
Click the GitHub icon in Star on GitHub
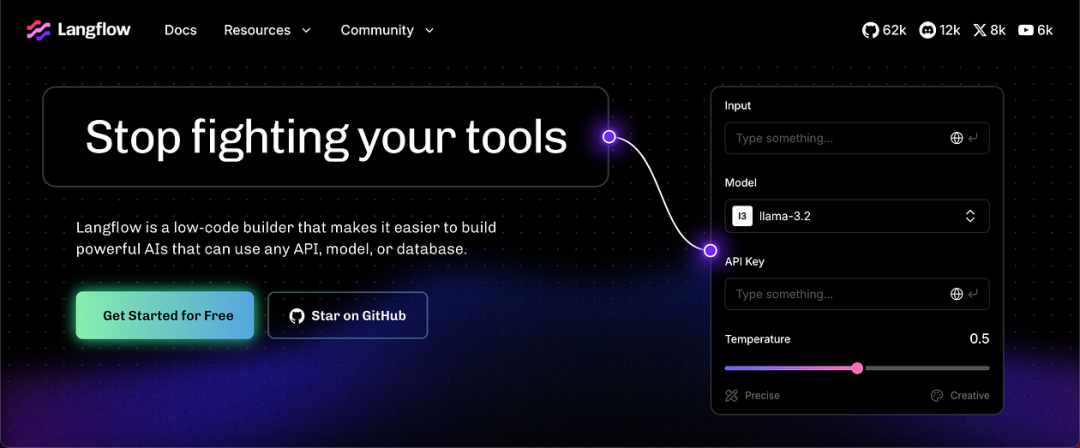(297, 316)
